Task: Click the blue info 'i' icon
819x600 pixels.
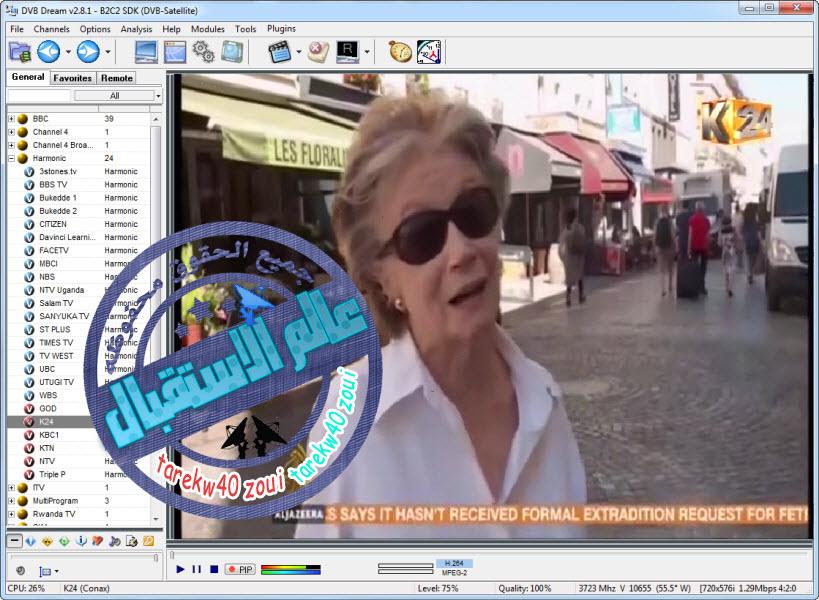Action: (81, 542)
